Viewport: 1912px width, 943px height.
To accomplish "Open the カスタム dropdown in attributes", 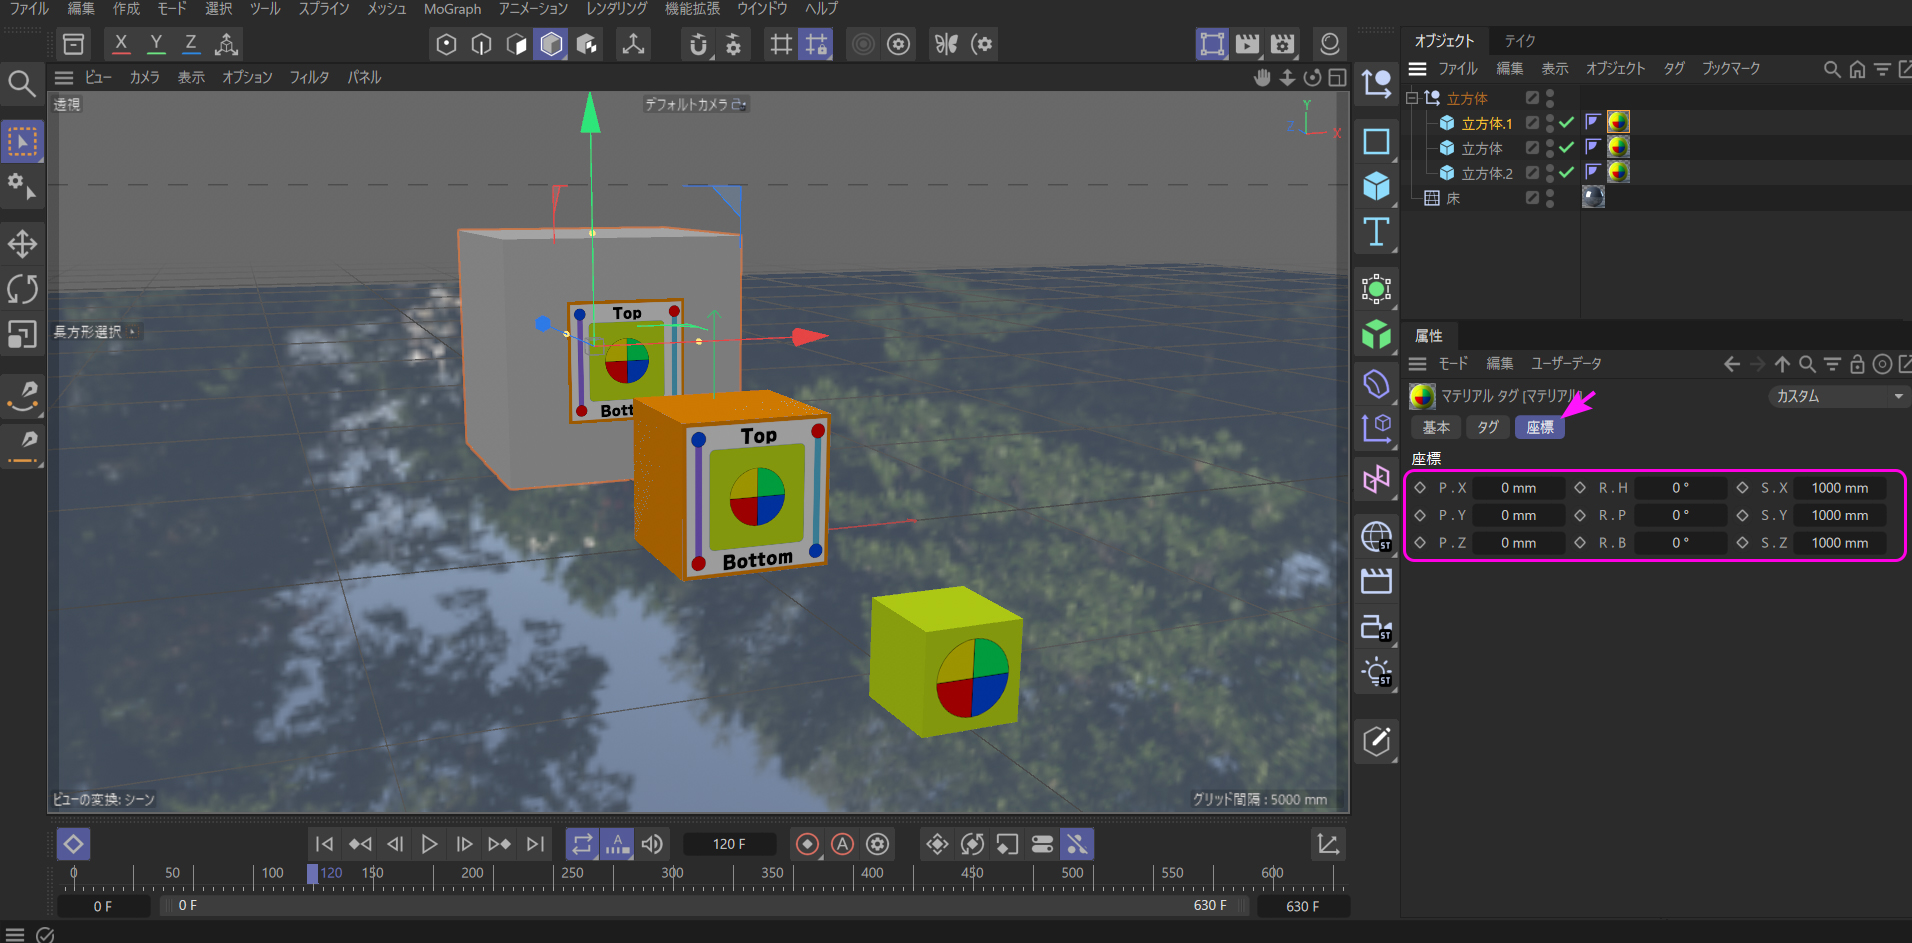I will tap(1838, 396).
